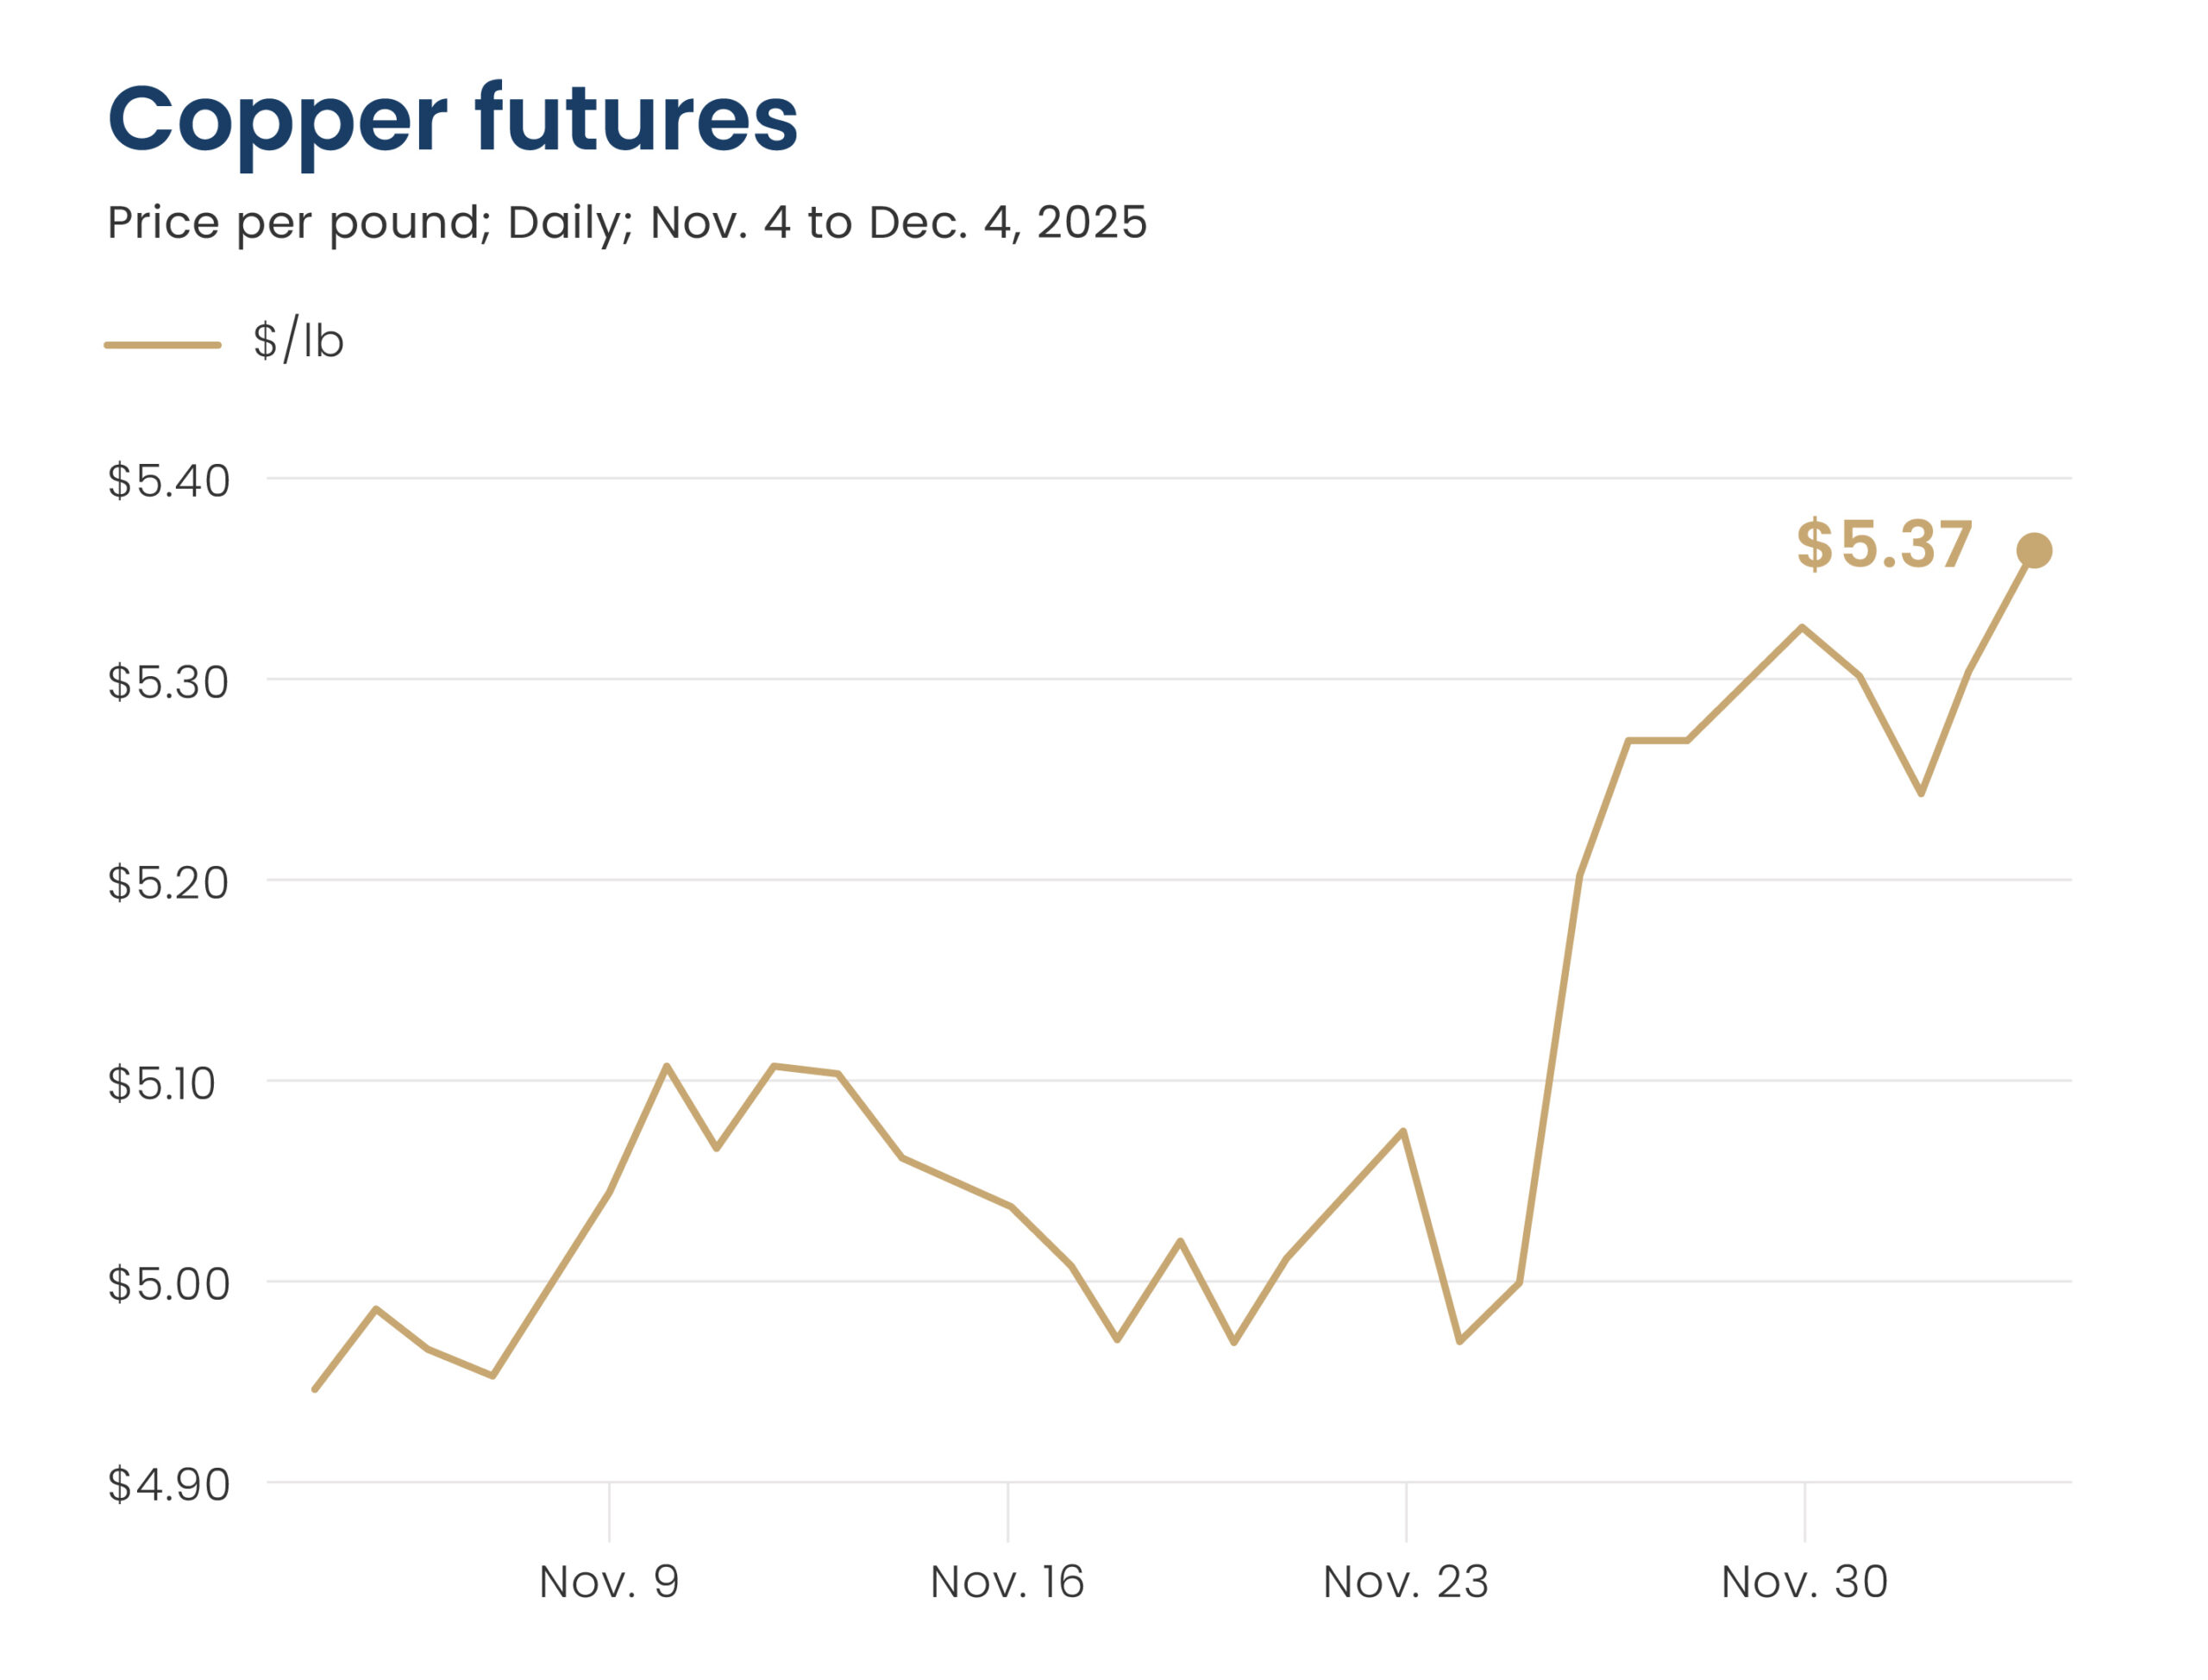Image resolution: width=2208 pixels, height=1680 pixels.
Task: Click the line peak at the Nov. 30 gridline
Action: (x=1802, y=627)
